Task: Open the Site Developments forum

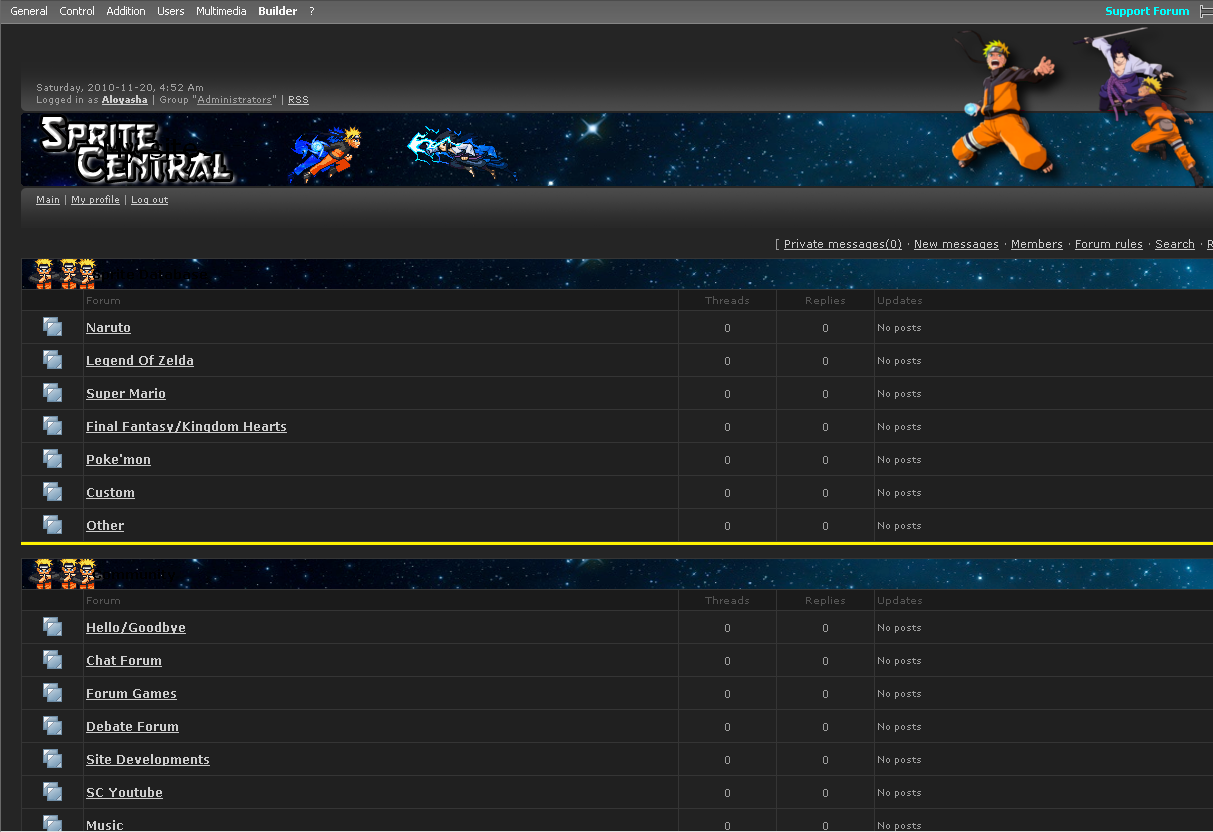Action: (148, 760)
